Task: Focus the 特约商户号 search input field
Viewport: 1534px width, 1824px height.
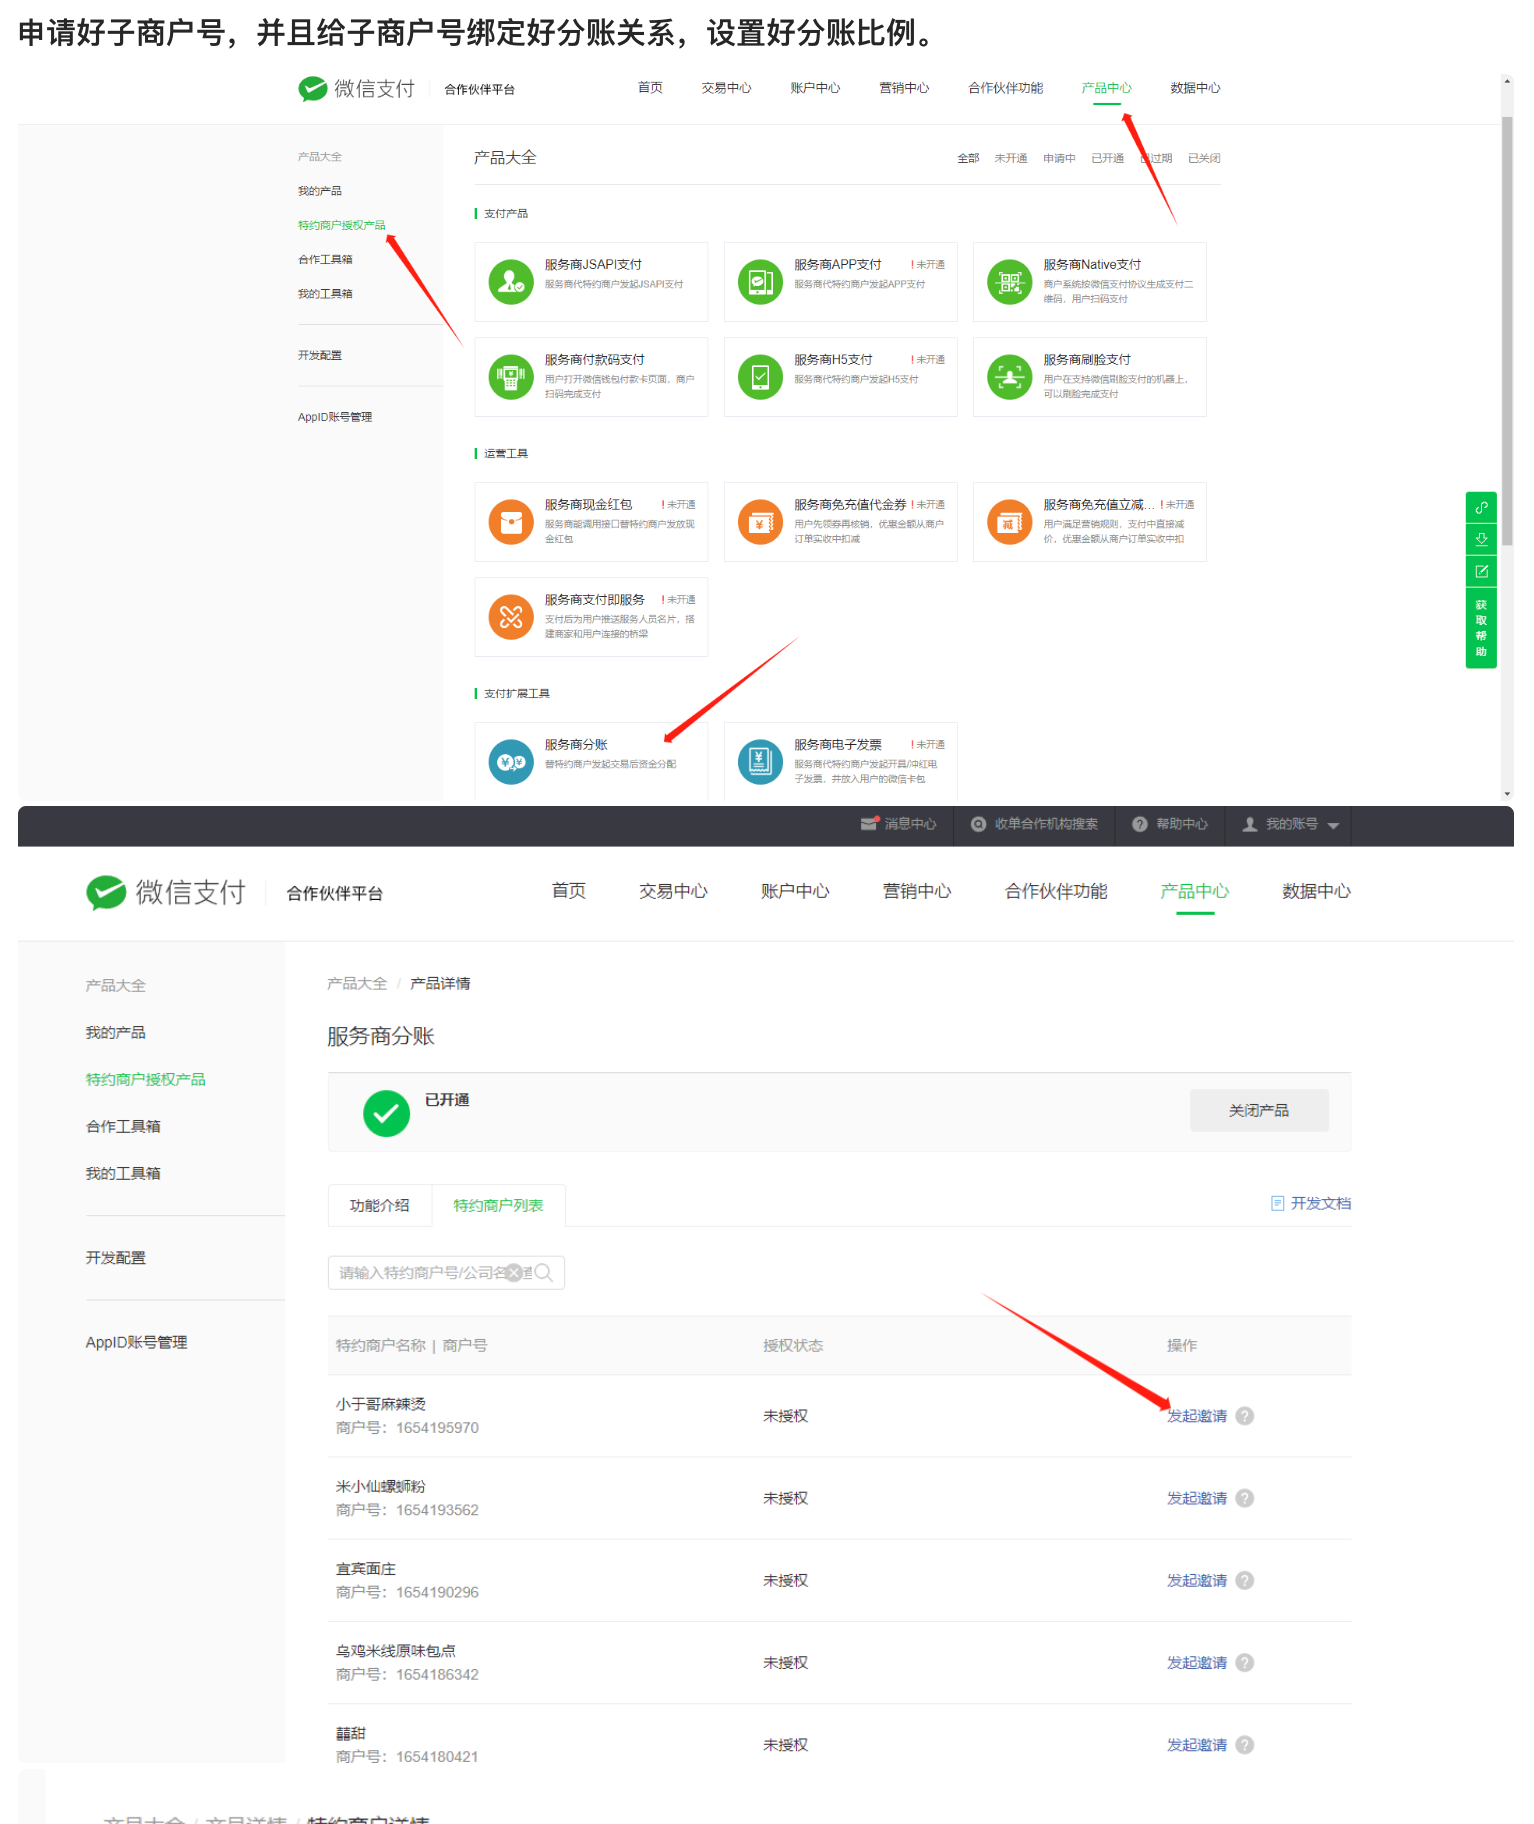Action: point(446,1272)
